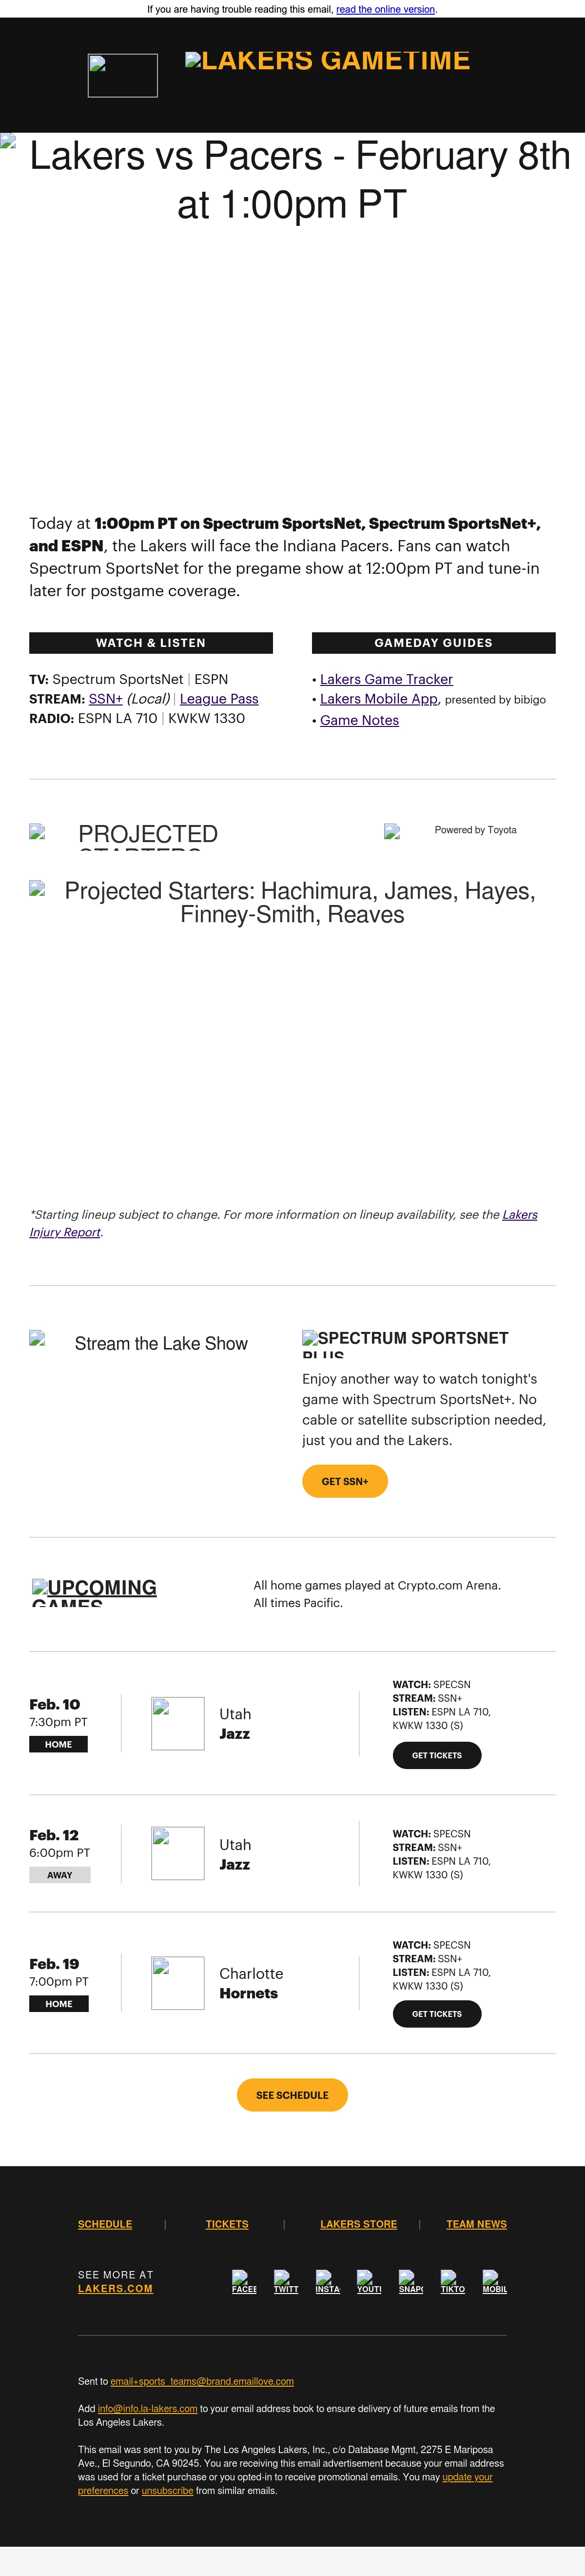Click Utah Jazz team logo for Feb. 12
The height and width of the screenshot is (2576, 585).
[178, 1854]
